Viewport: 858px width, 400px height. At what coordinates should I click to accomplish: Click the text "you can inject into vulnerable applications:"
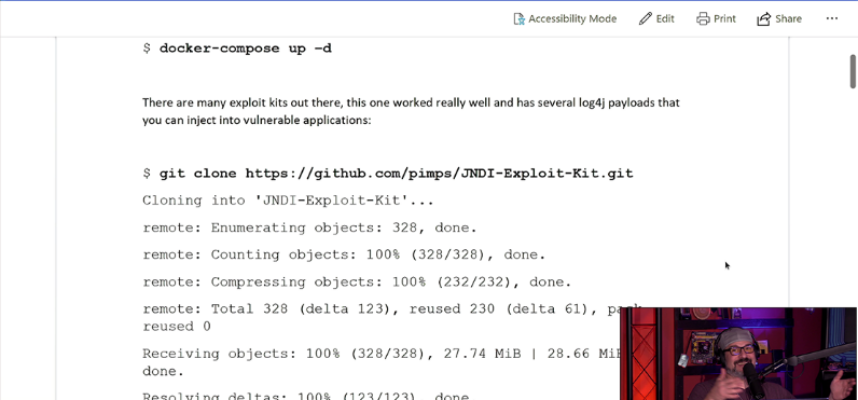(257, 120)
